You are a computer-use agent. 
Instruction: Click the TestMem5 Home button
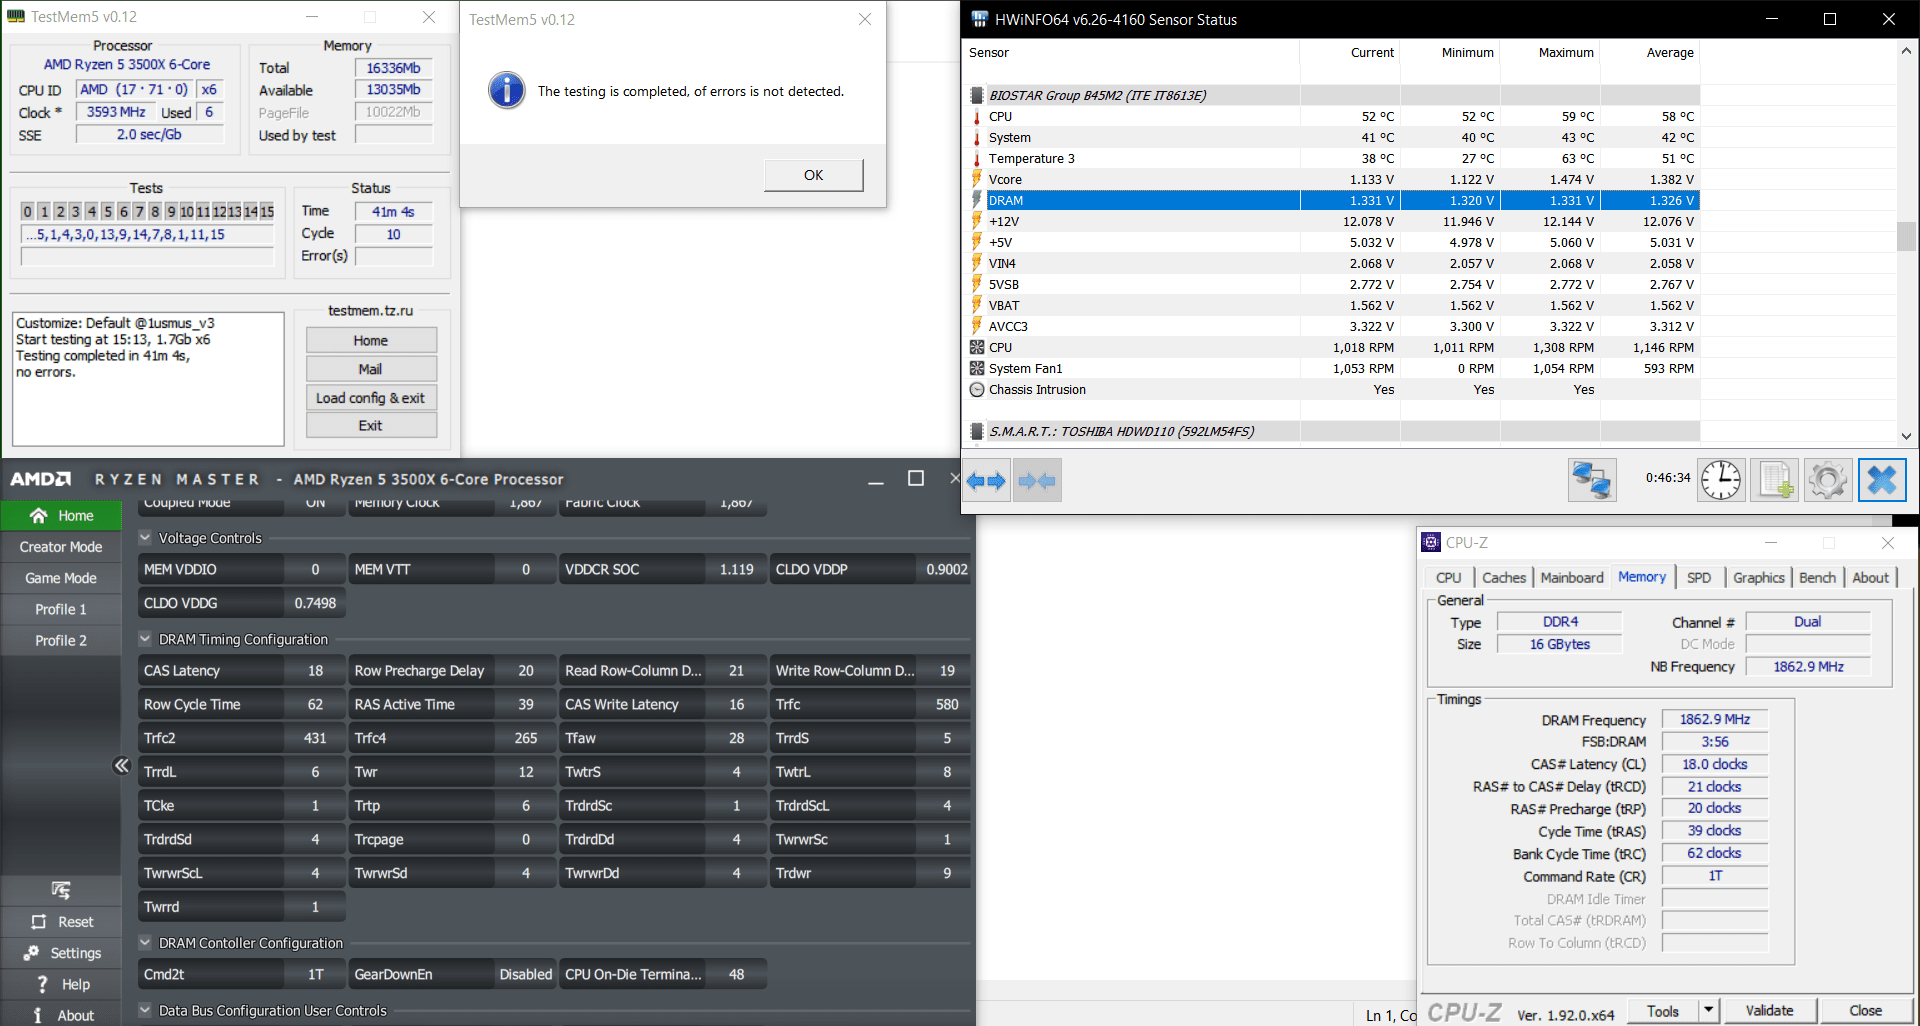tap(371, 340)
